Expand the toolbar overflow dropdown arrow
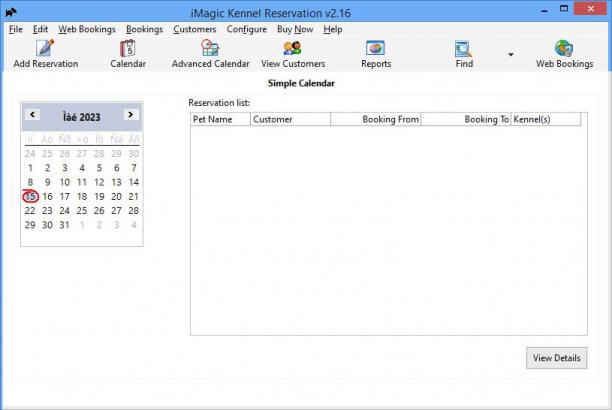 511,54
